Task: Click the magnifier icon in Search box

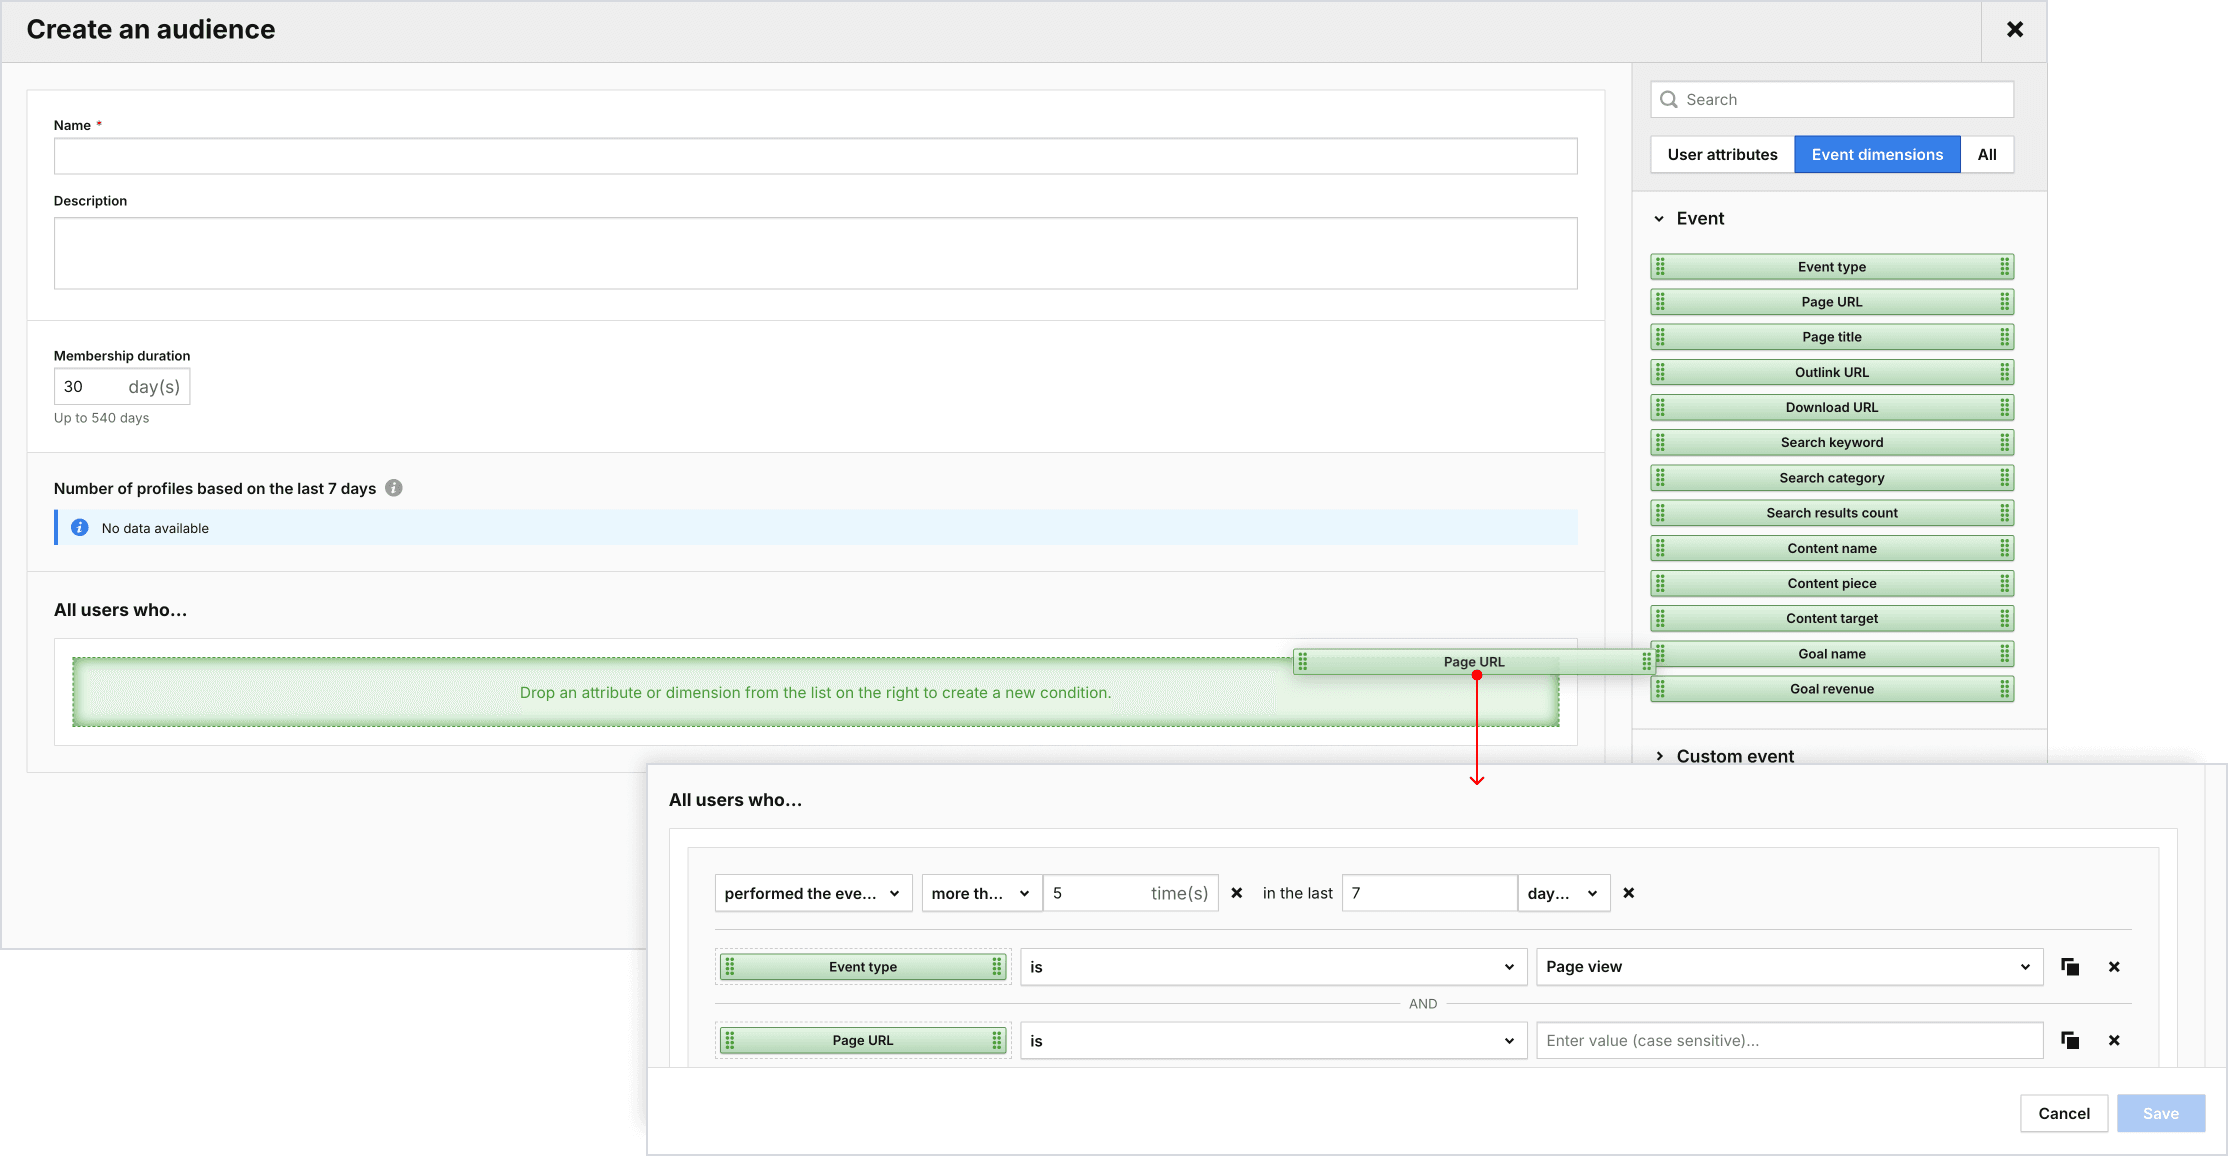Action: pos(1669,100)
